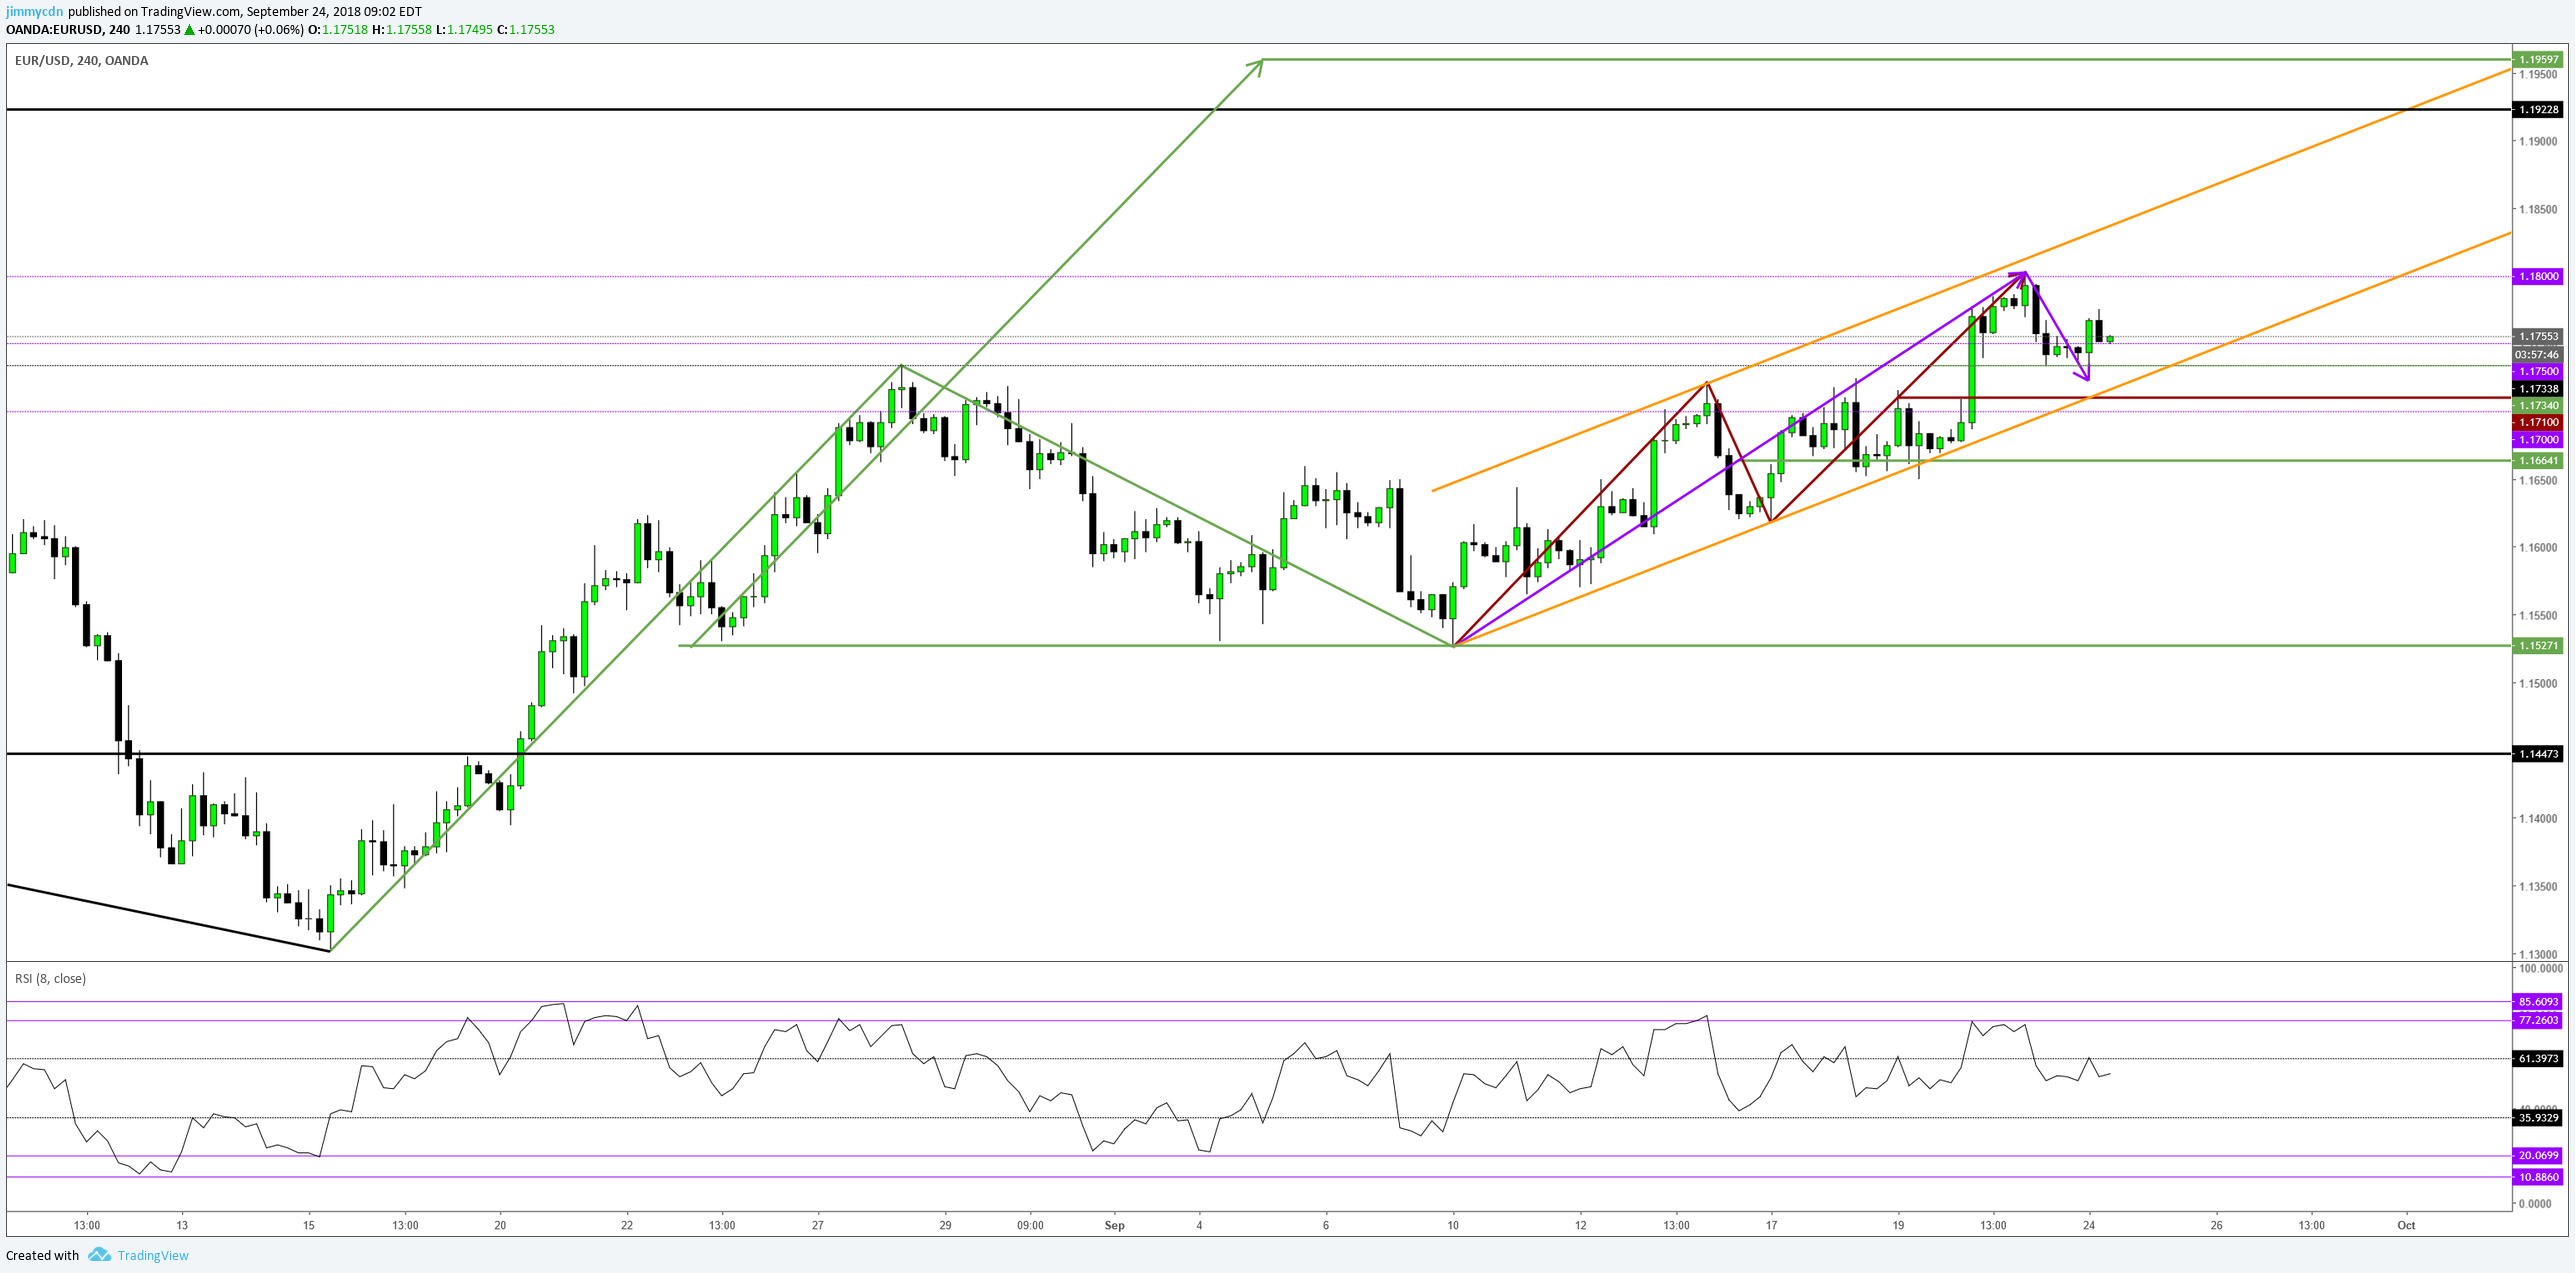The image size is (2575, 1273).
Task: Click the 03:57:46 bar countdown label
Action: [2538, 354]
